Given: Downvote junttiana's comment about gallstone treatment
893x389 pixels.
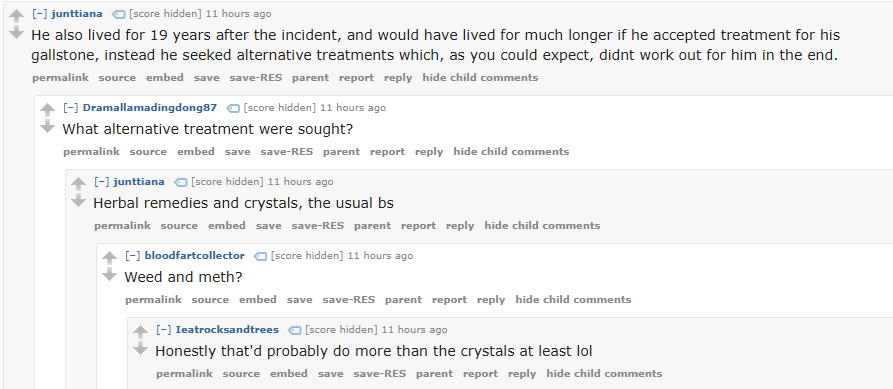Looking at the screenshot, I should click(17, 32).
